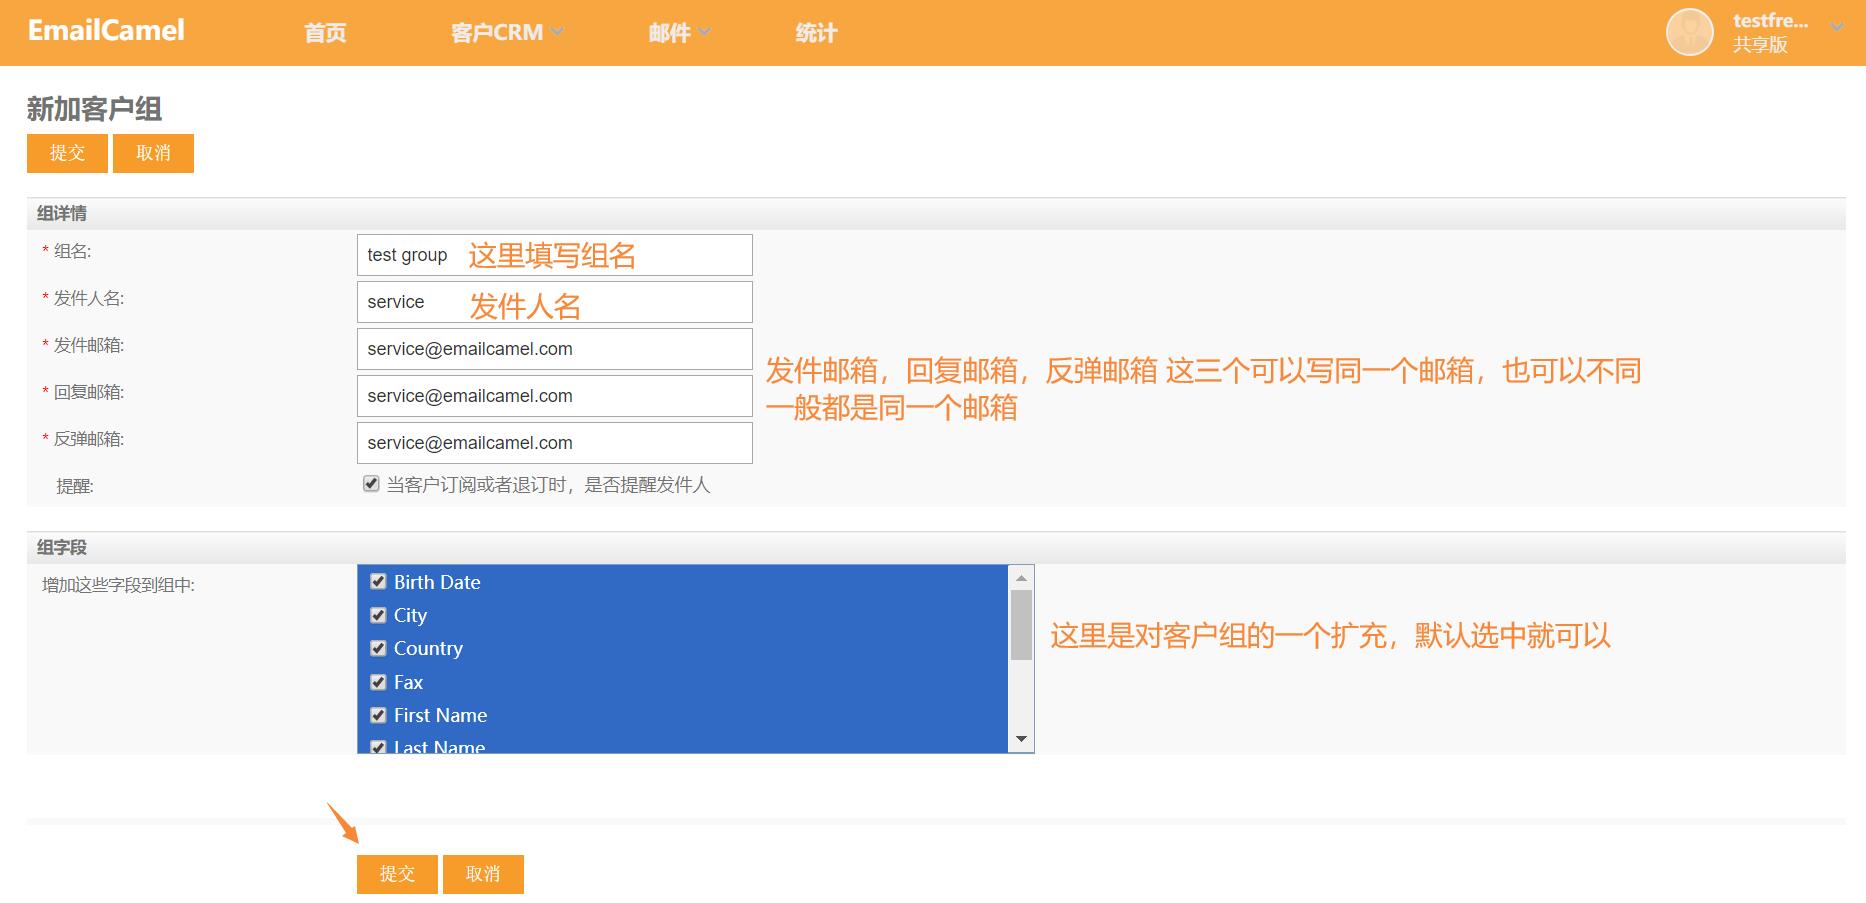This screenshot has width=1866, height=903.
Task: Uncheck the City field checkbox
Action: [x=378, y=615]
